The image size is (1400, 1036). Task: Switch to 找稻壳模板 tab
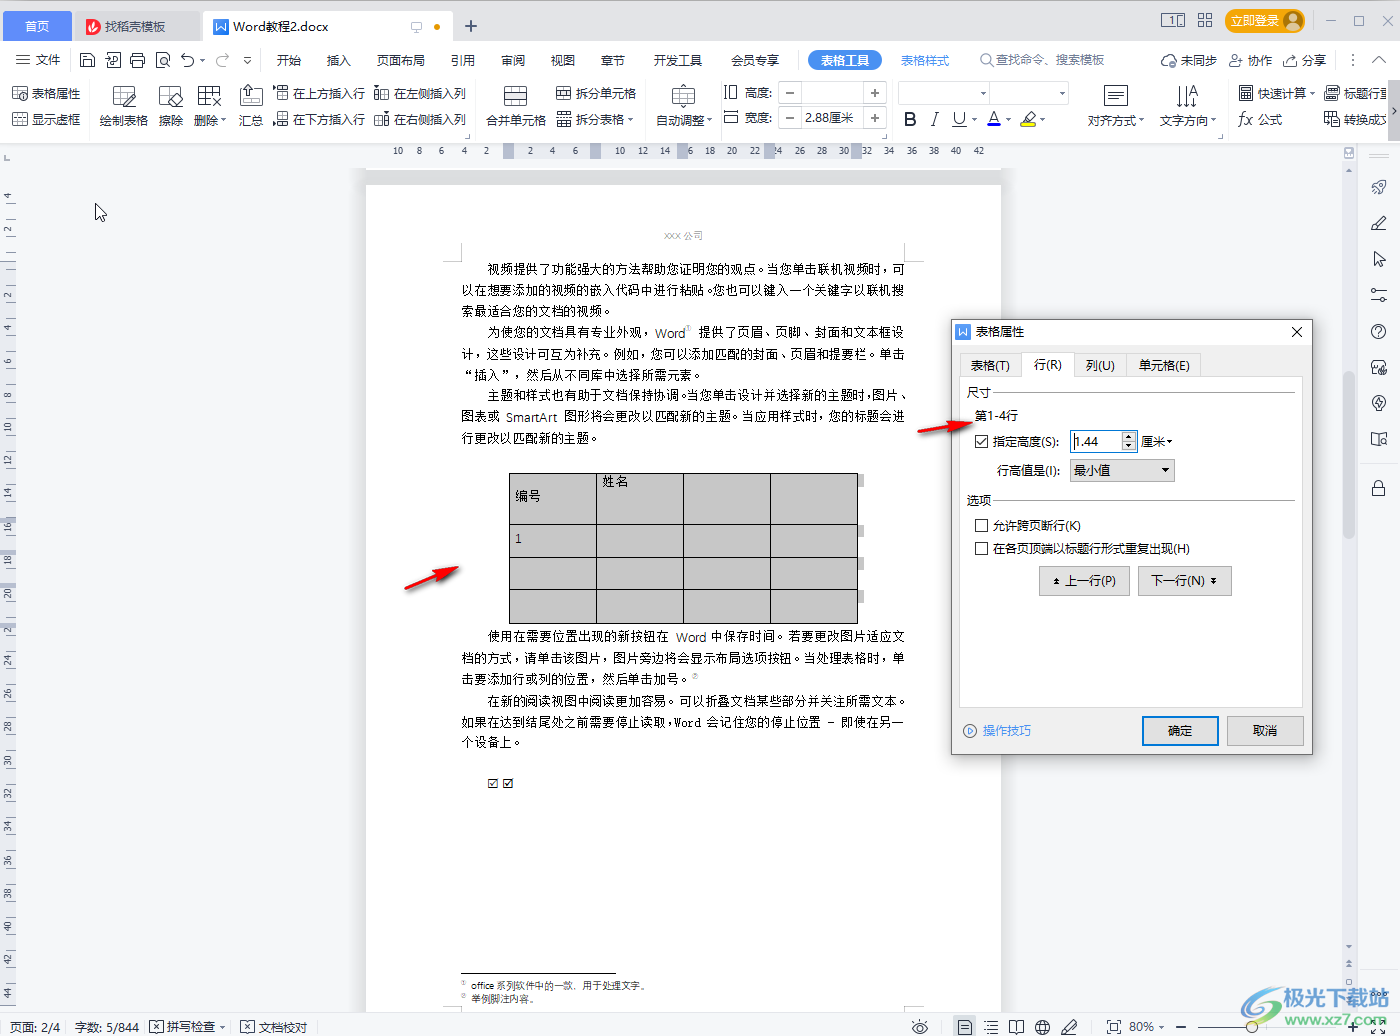coord(135,26)
